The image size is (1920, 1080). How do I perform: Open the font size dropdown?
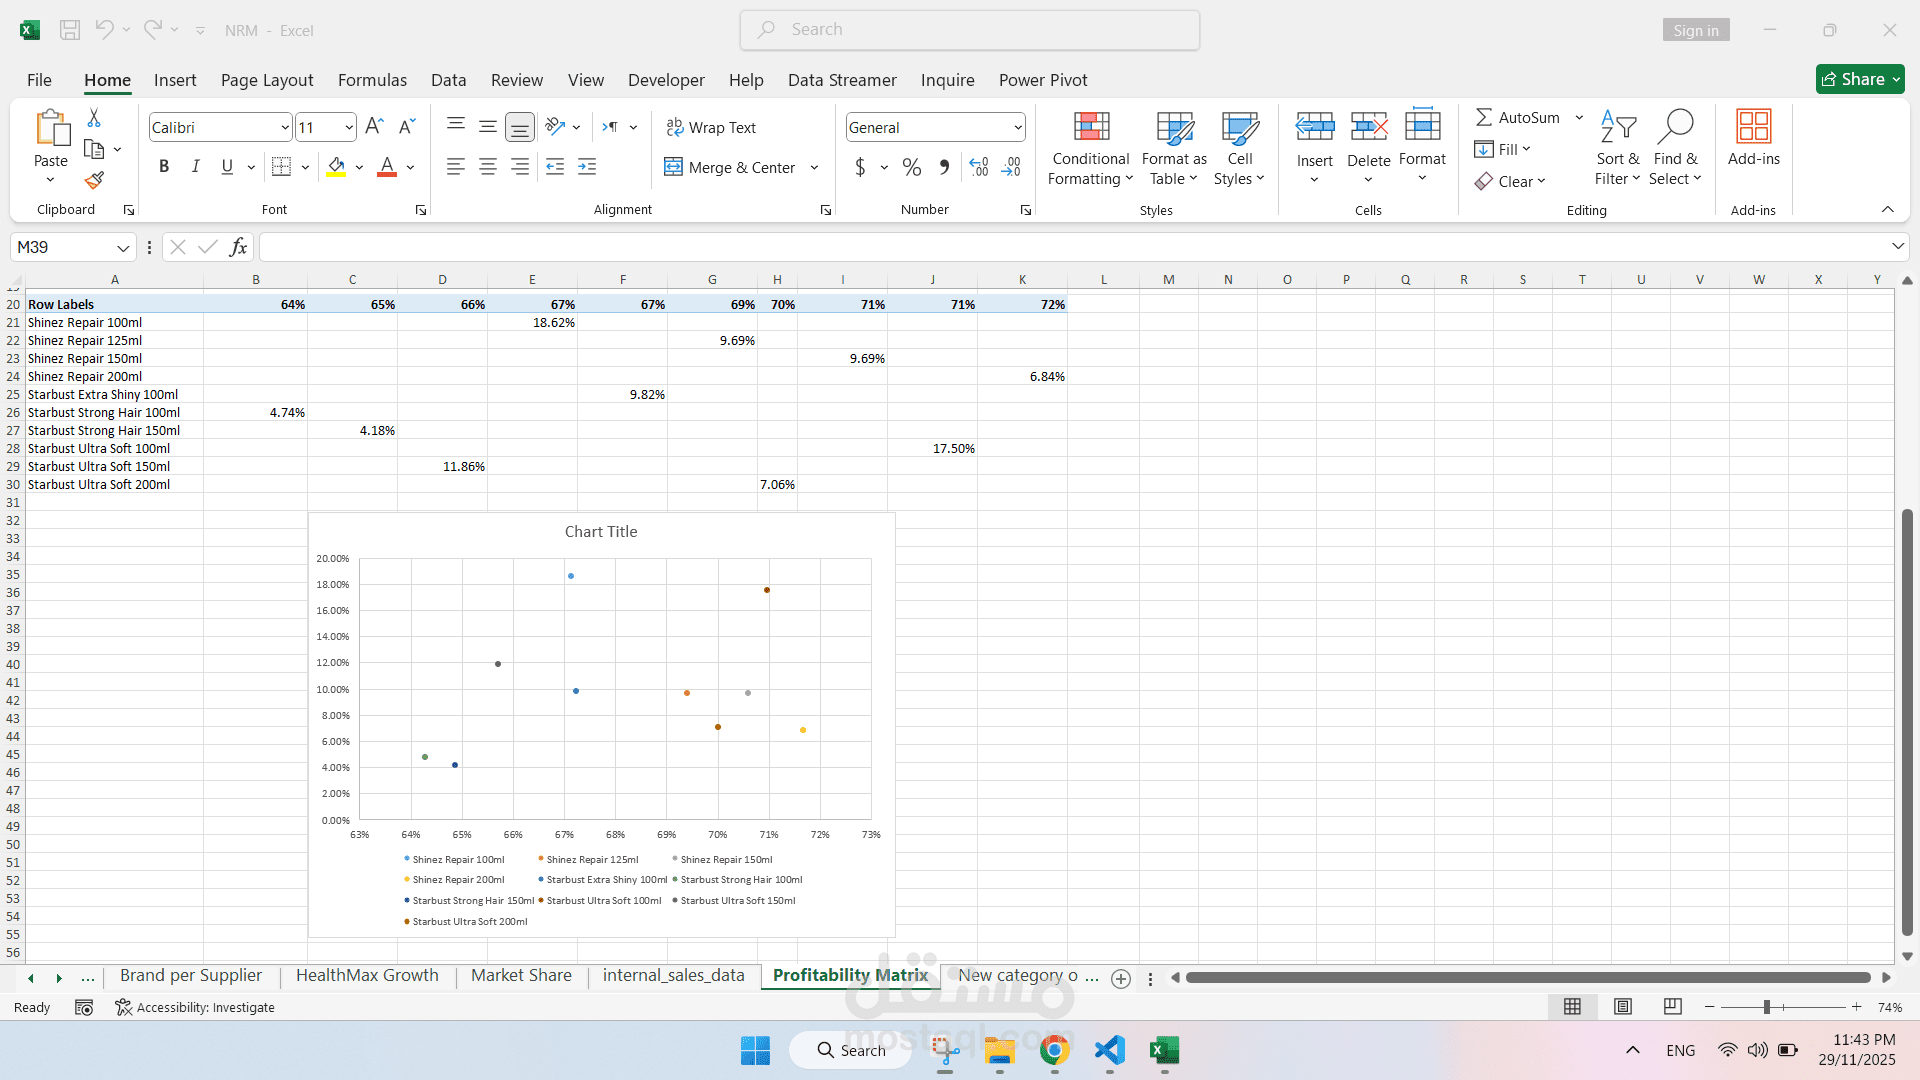[x=348, y=128]
